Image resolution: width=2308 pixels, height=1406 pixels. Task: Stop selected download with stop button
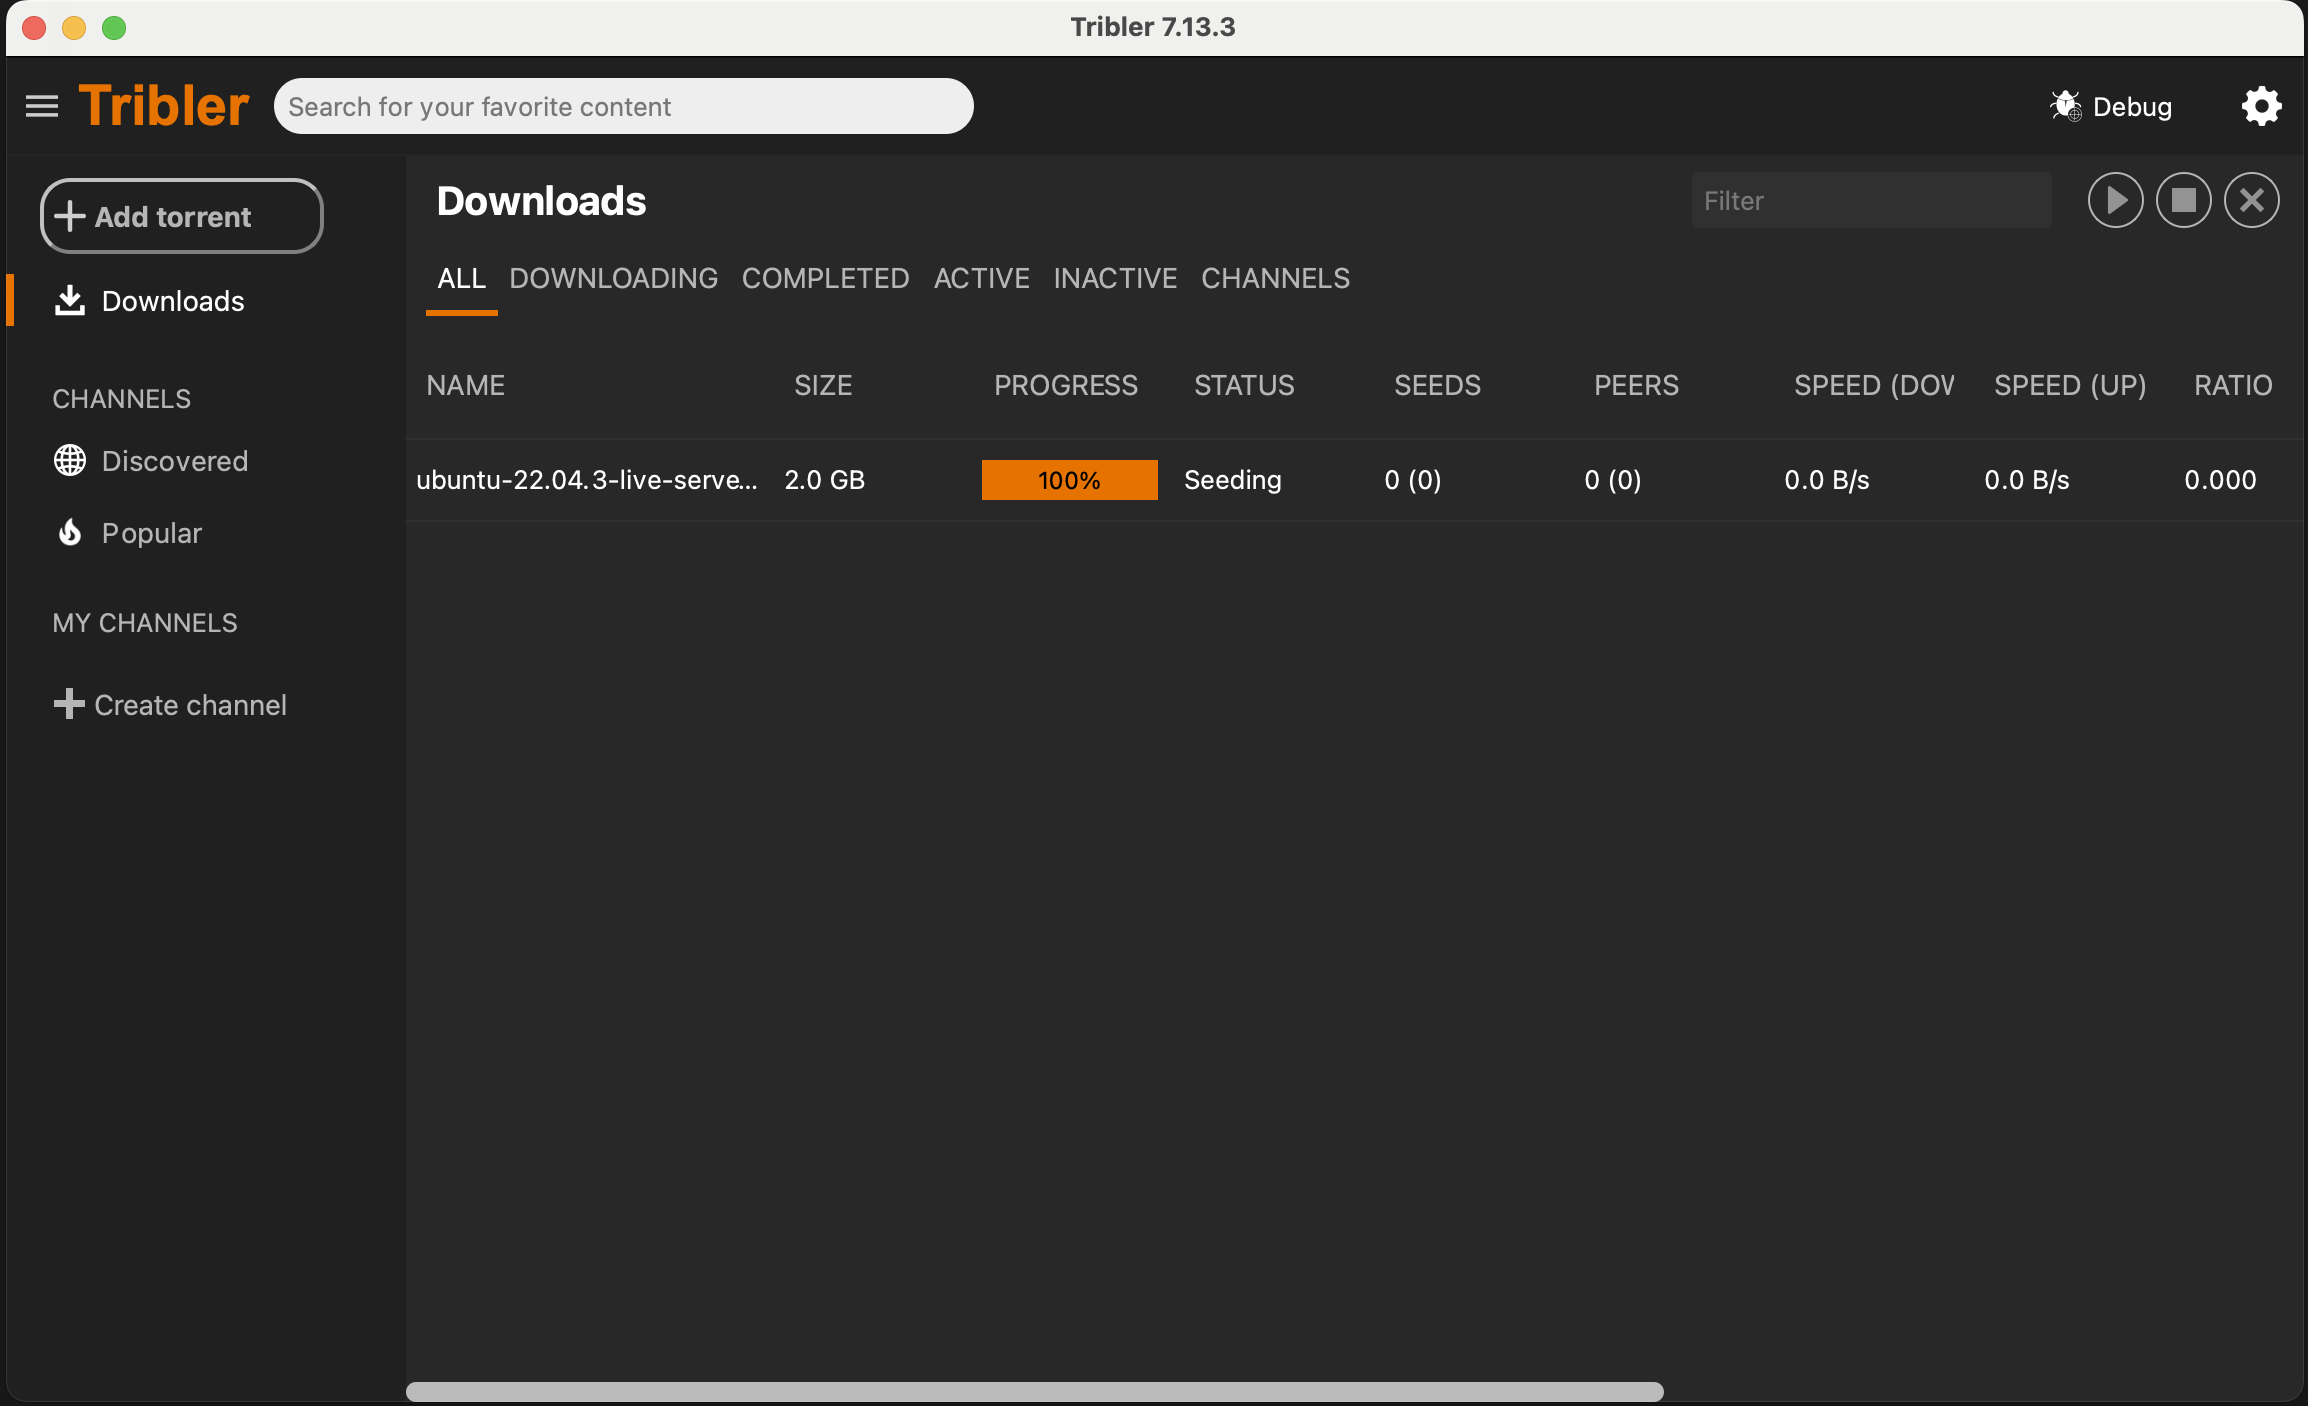2183,200
